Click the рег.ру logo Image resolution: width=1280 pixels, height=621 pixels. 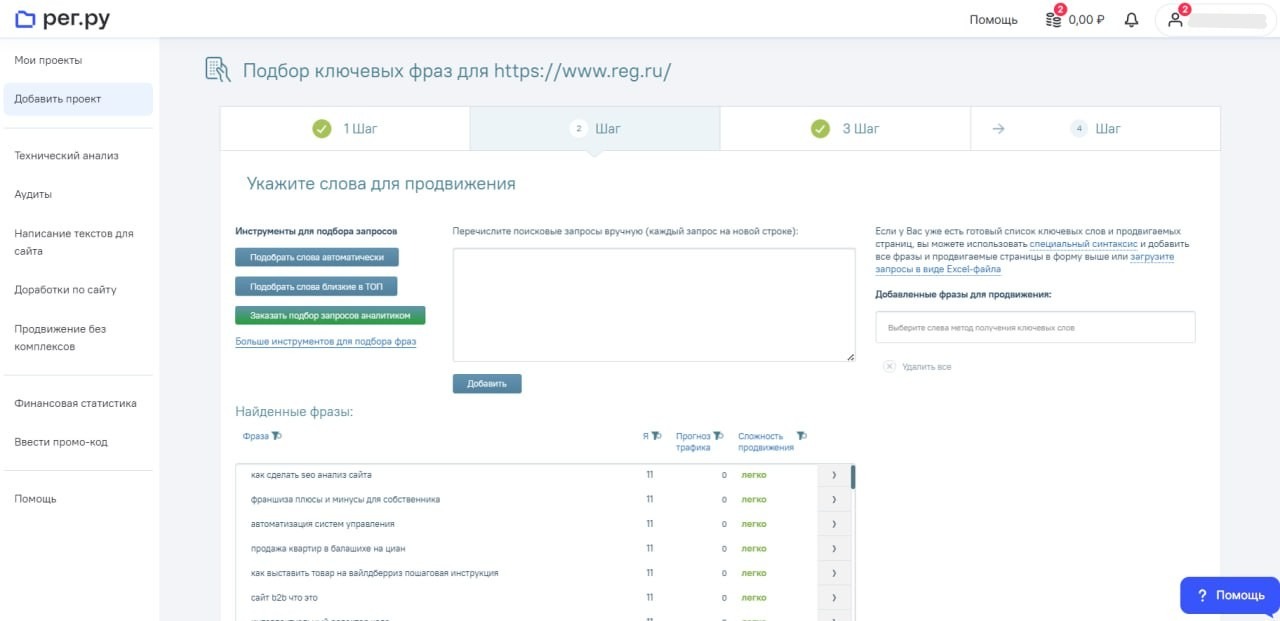[63, 19]
